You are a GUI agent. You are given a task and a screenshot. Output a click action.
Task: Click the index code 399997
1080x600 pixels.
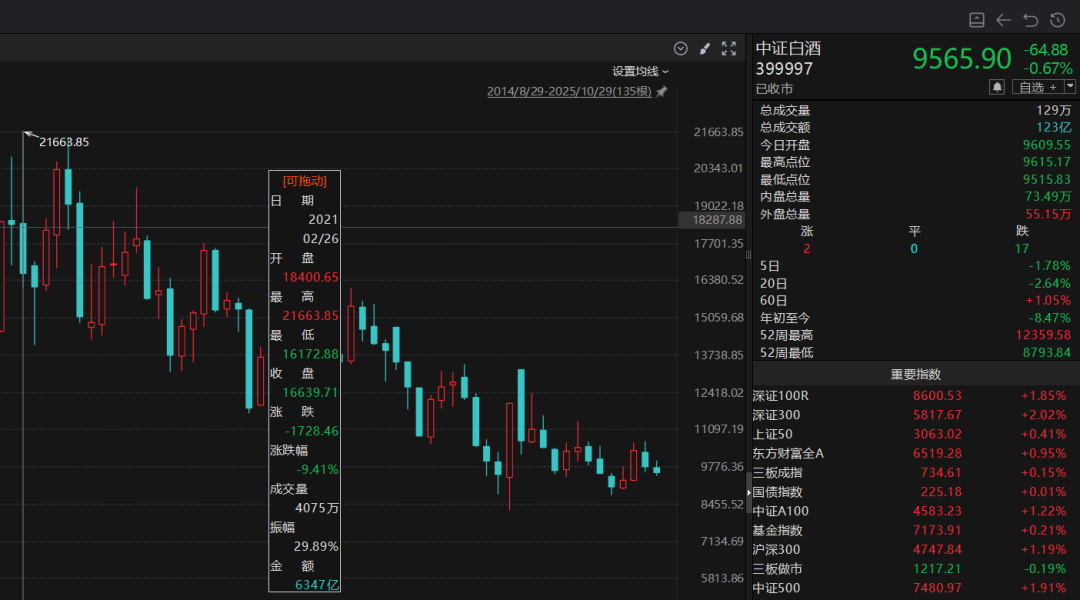point(784,69)
